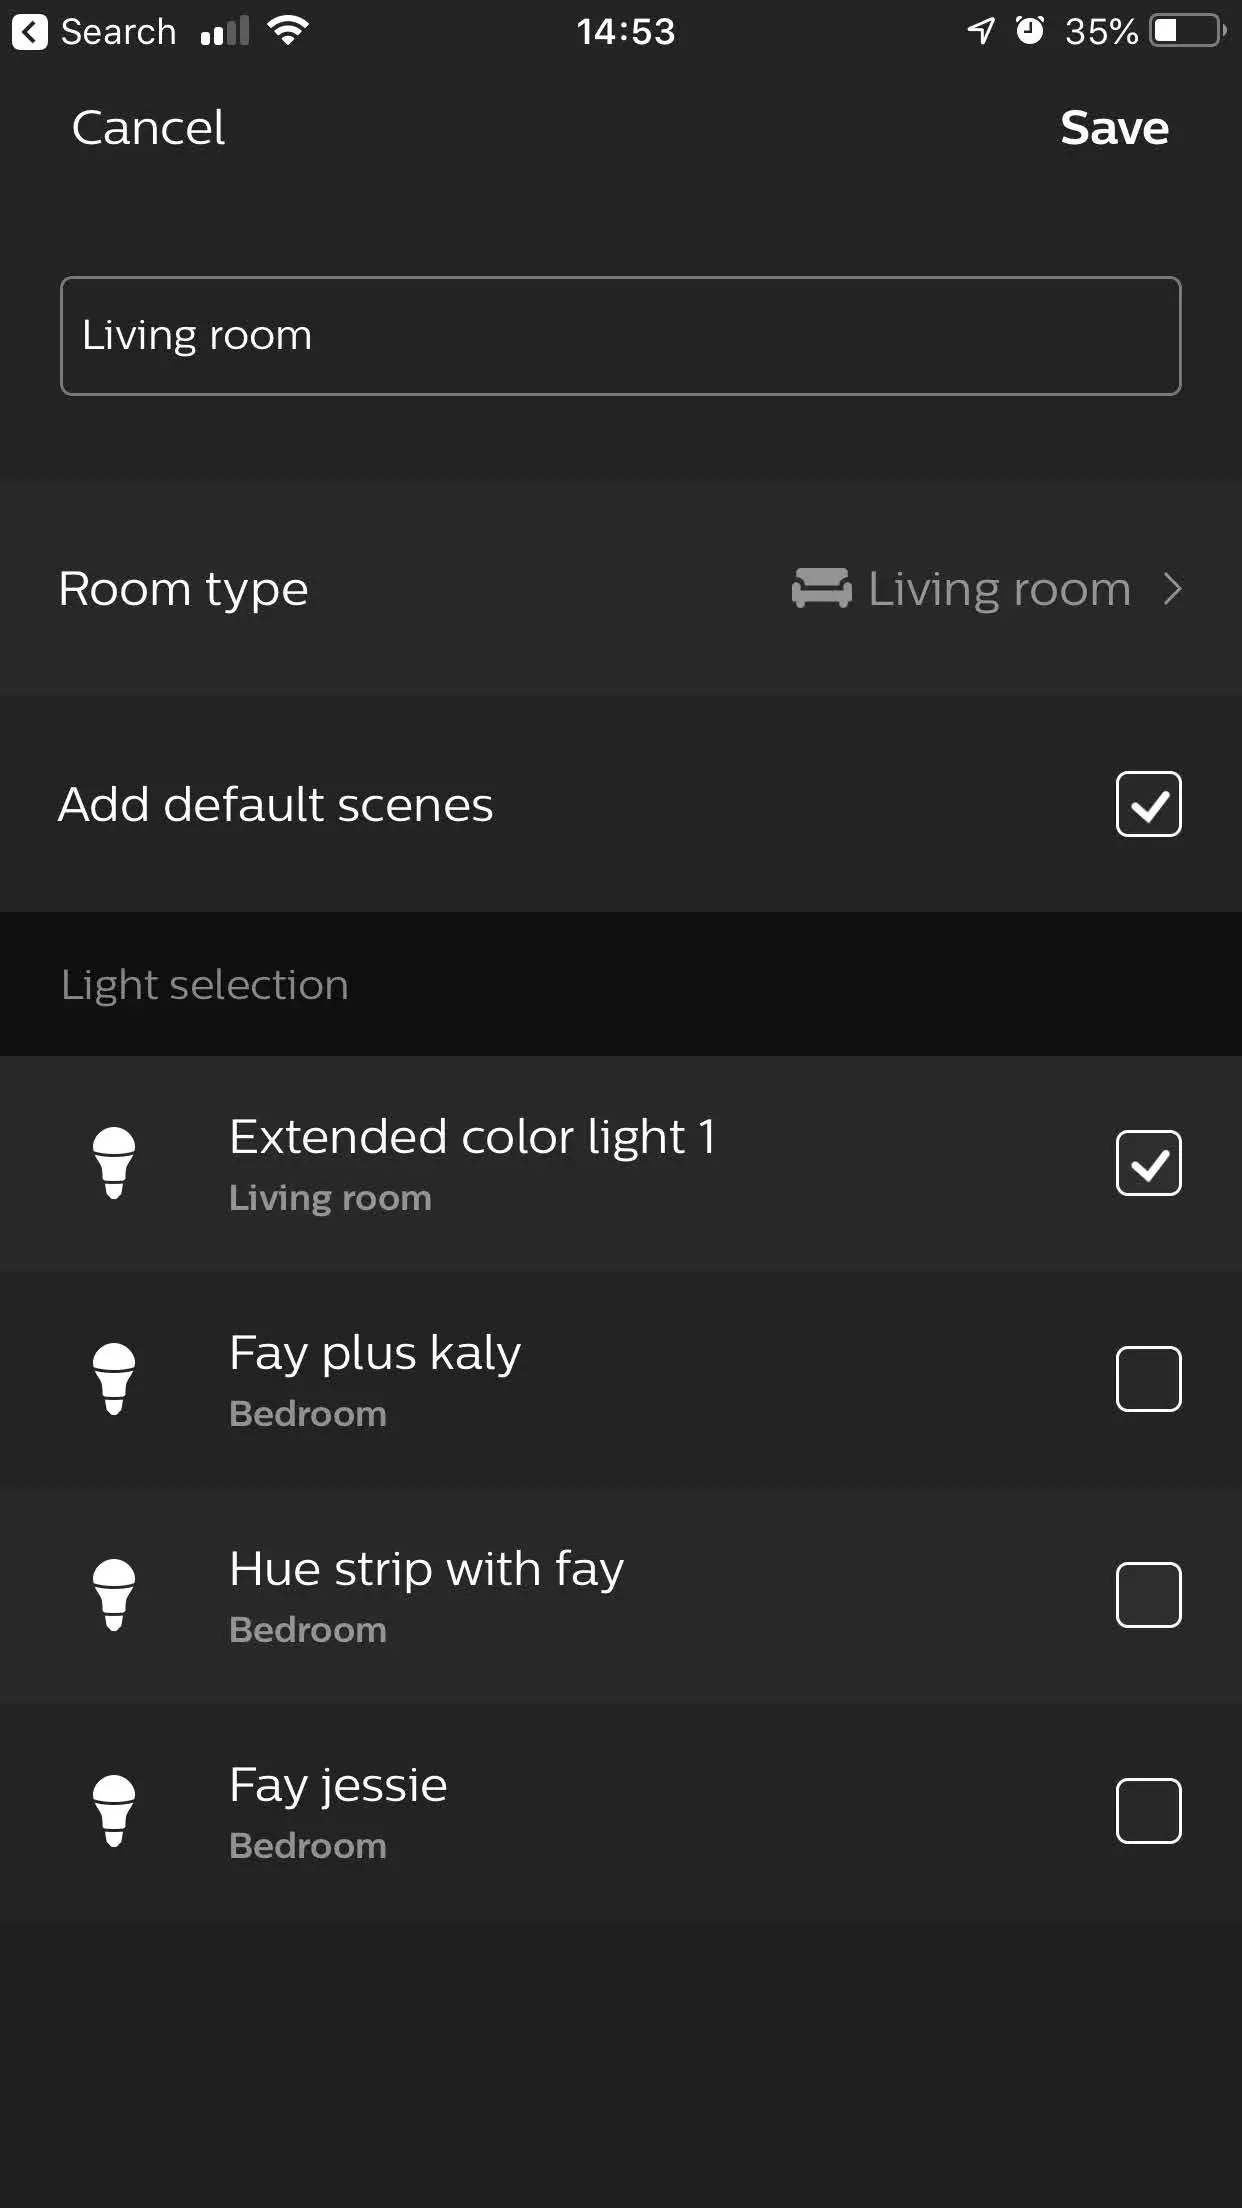Click the couch icon for the room type
The width and height of the screenshot is (1242, 2208).
820,588
